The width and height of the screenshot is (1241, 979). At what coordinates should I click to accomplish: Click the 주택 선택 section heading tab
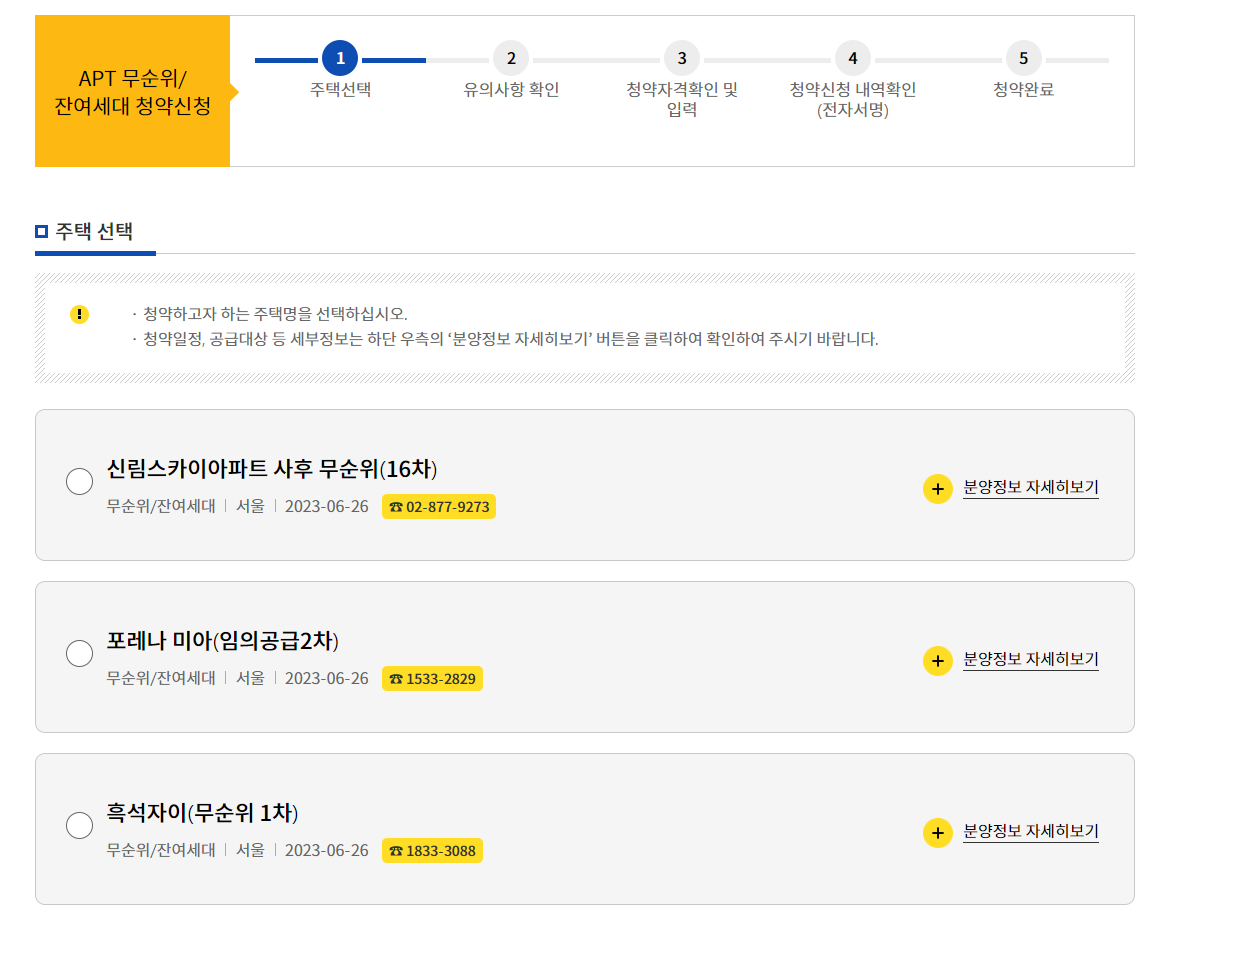tap(95, 232)
